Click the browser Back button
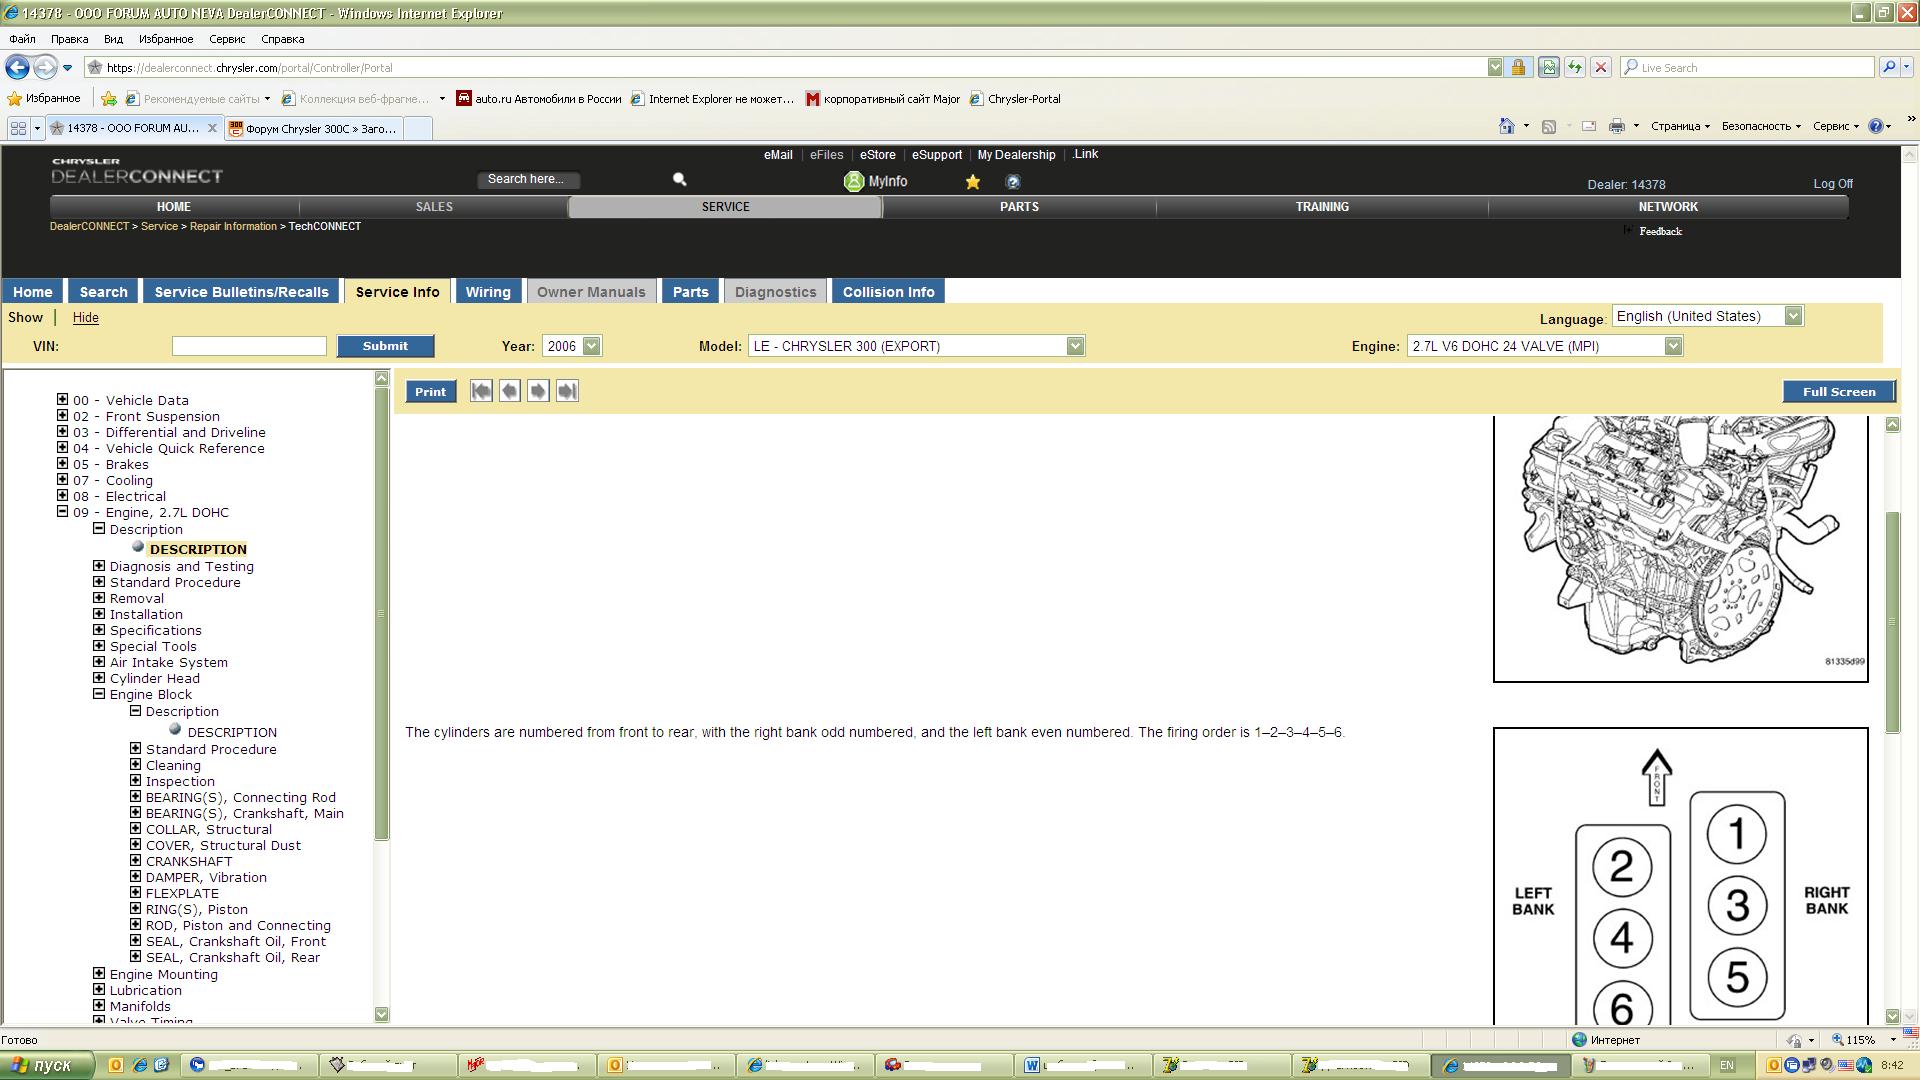 coord(17,67)
